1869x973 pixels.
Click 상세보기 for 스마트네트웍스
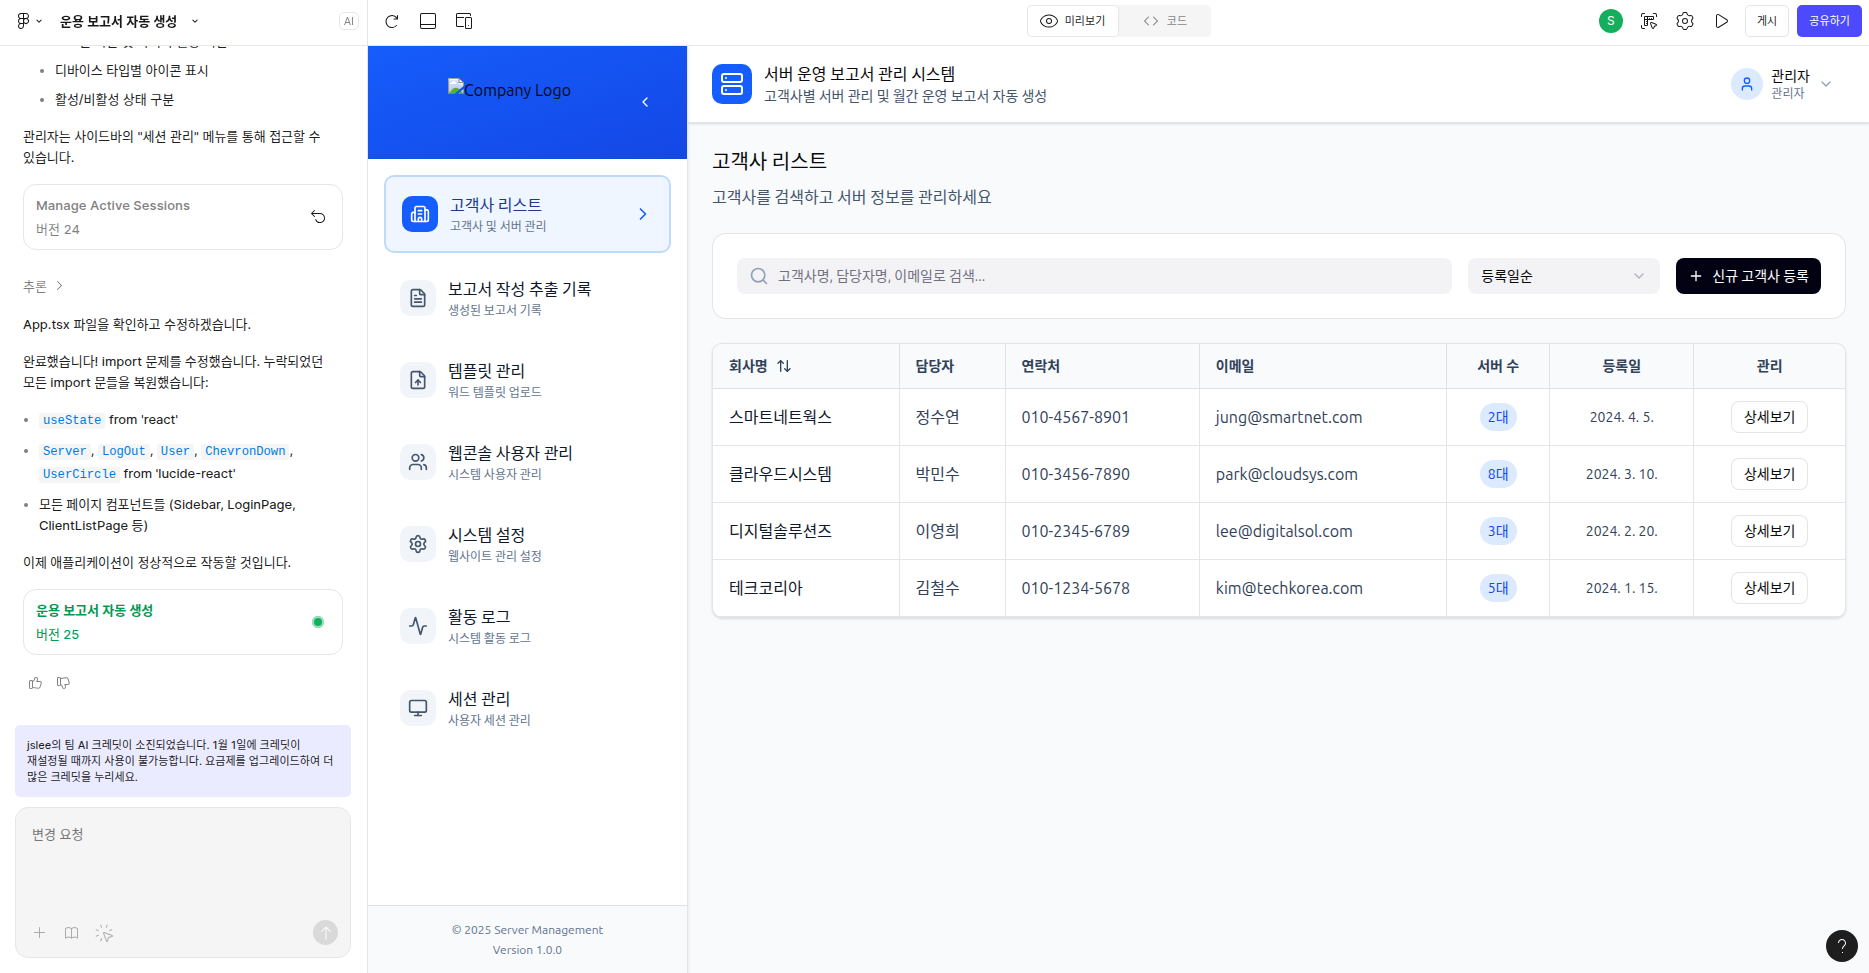(1768, 417)
